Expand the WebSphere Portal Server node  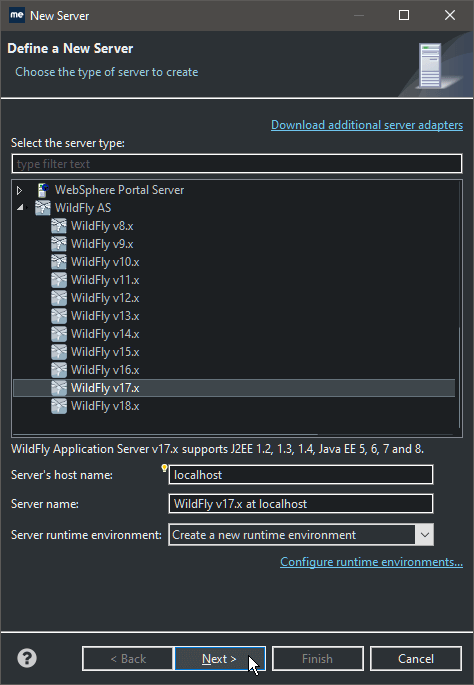pos(19,190)
